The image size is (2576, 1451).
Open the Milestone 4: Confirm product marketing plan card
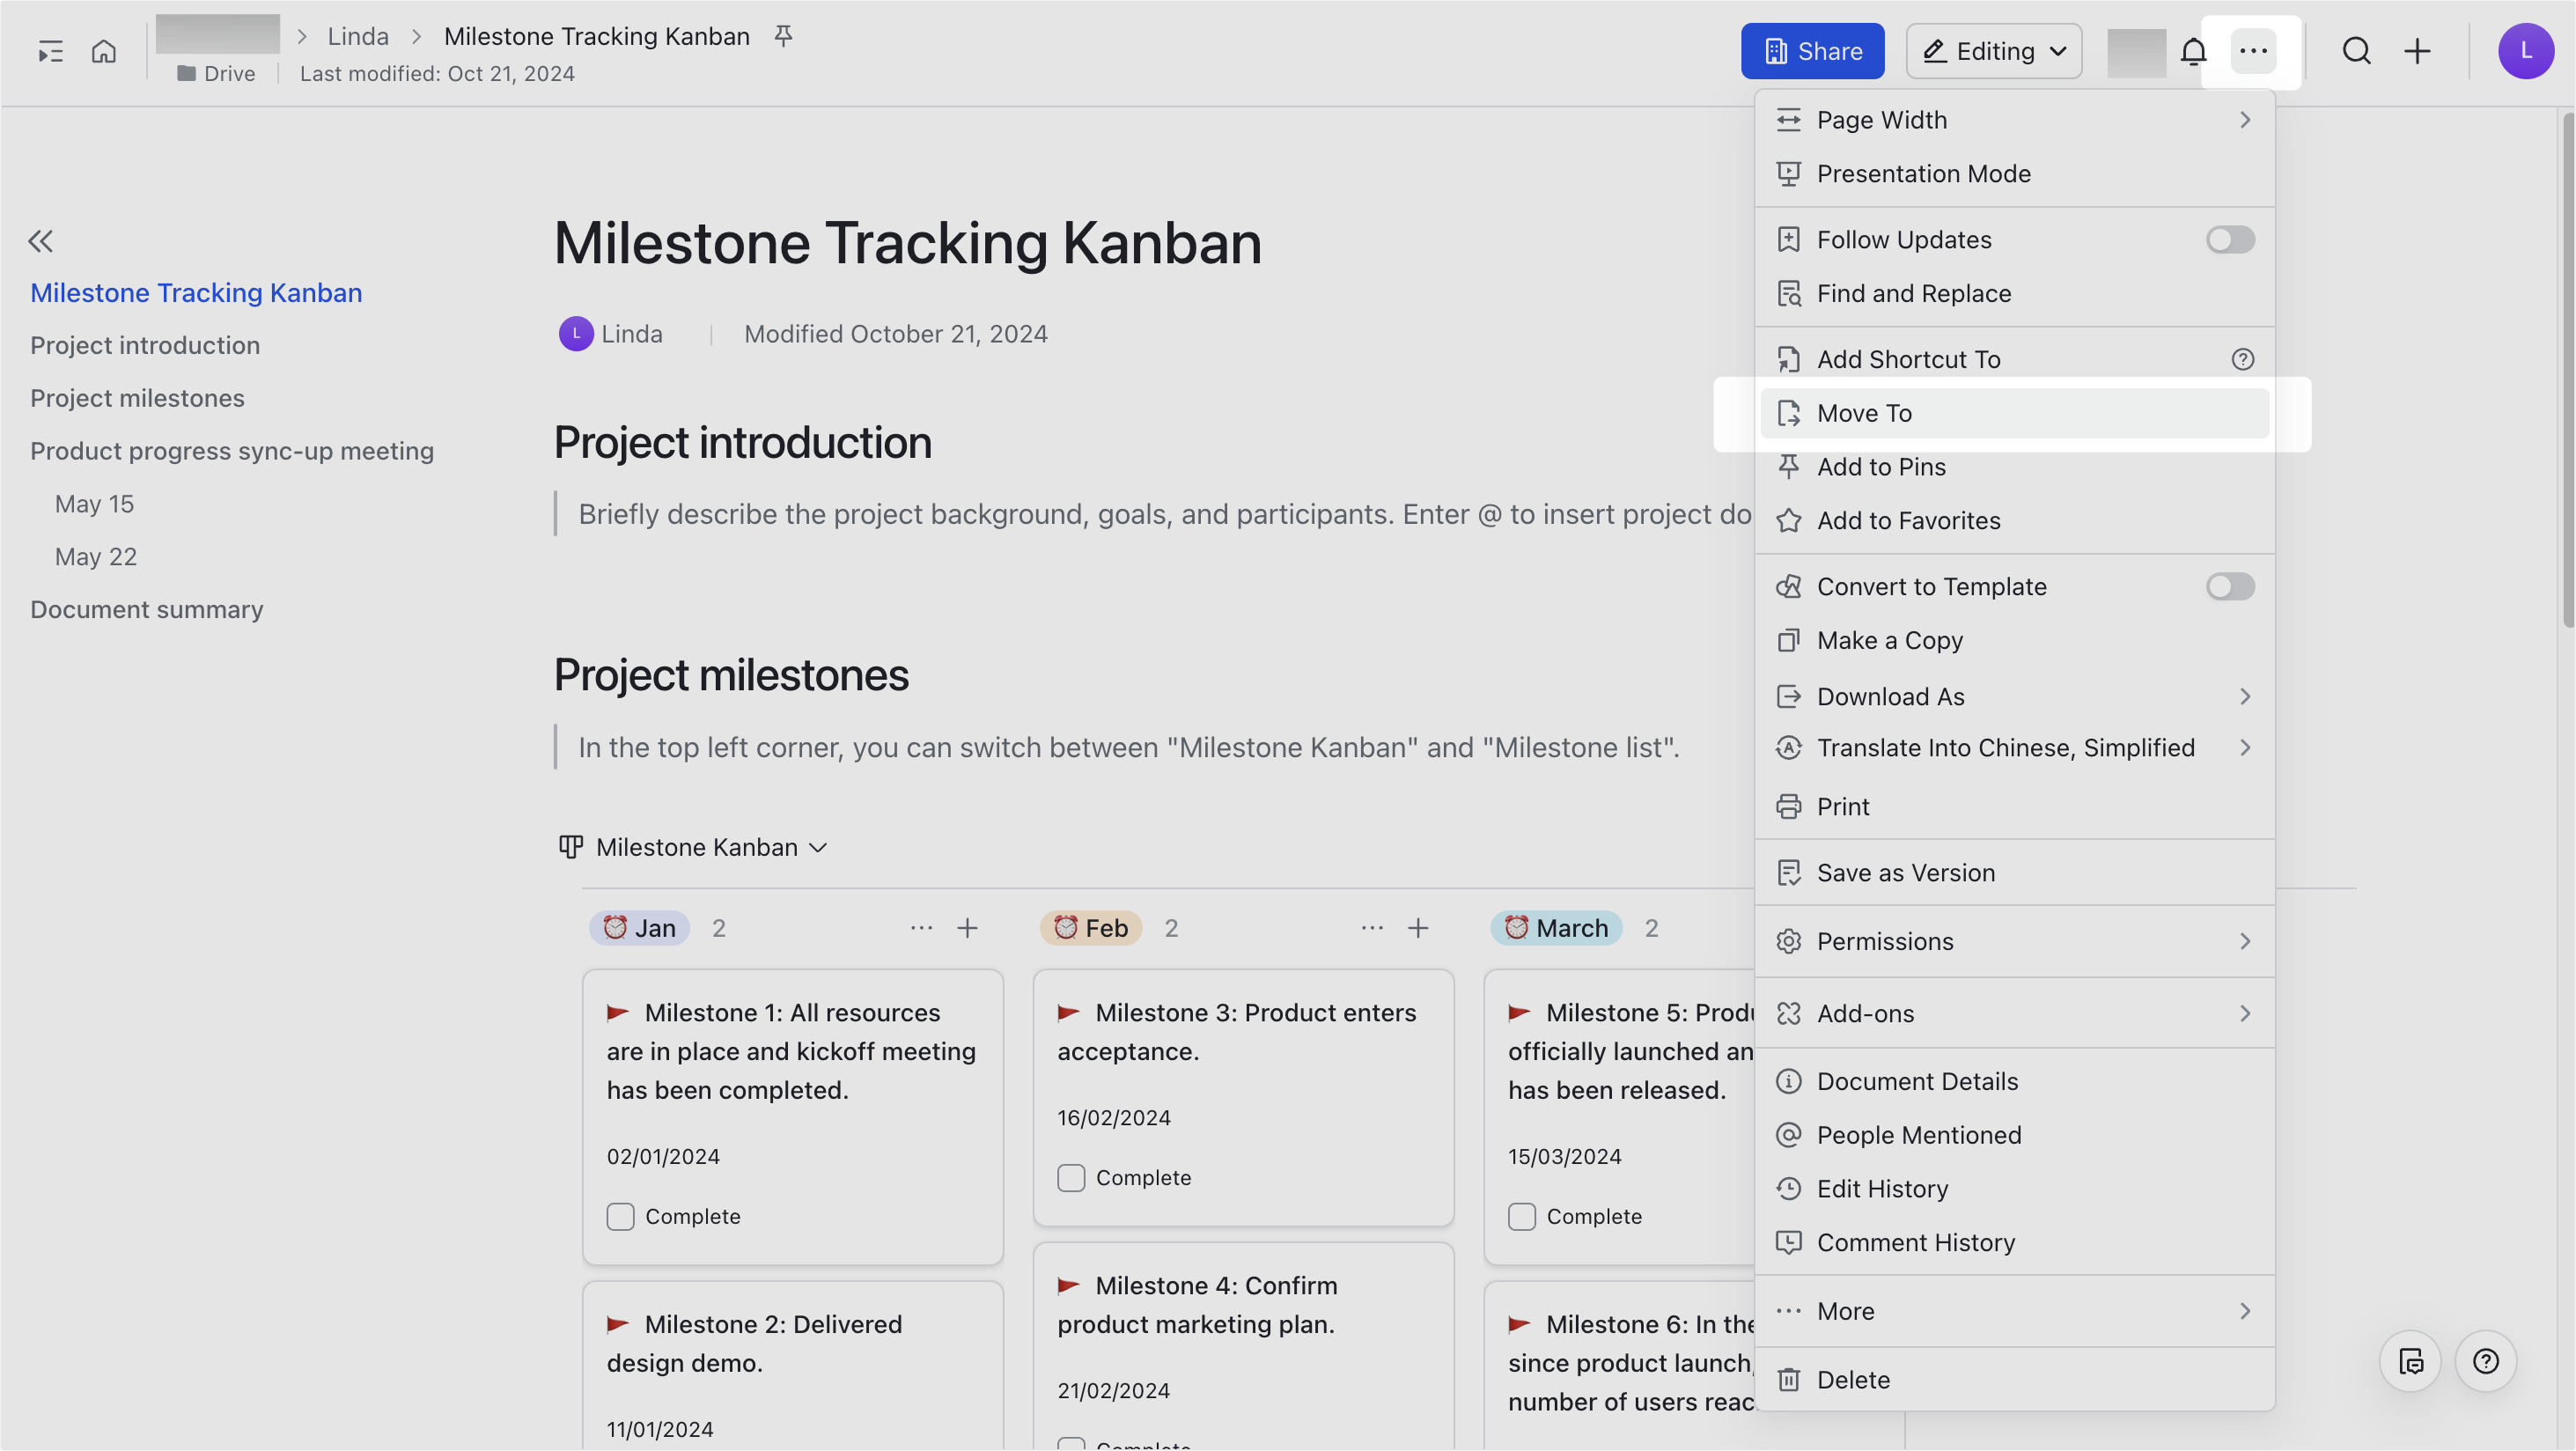point(1243,1346)
